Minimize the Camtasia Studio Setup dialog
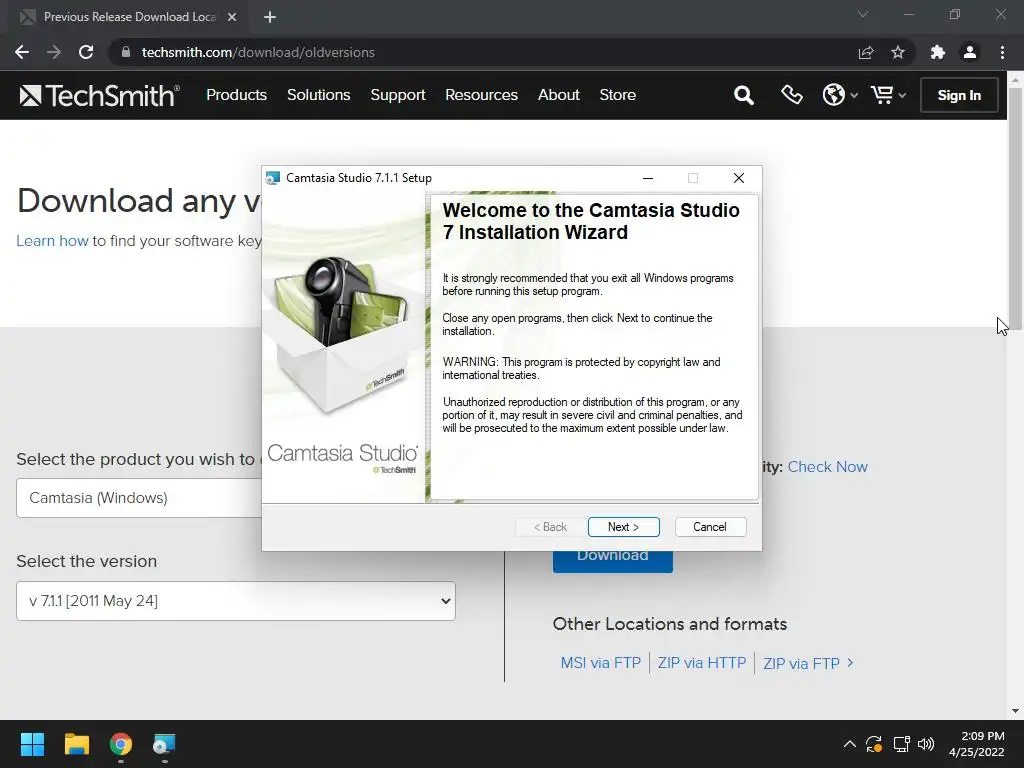The image size is (1024, 768). tap(648, 178)
